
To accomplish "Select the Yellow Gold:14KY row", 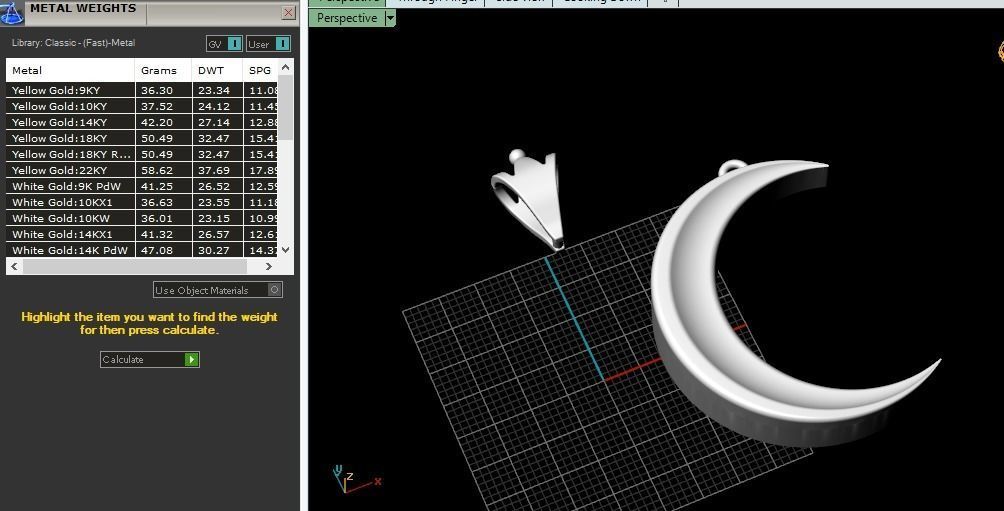I will [142, 122].
